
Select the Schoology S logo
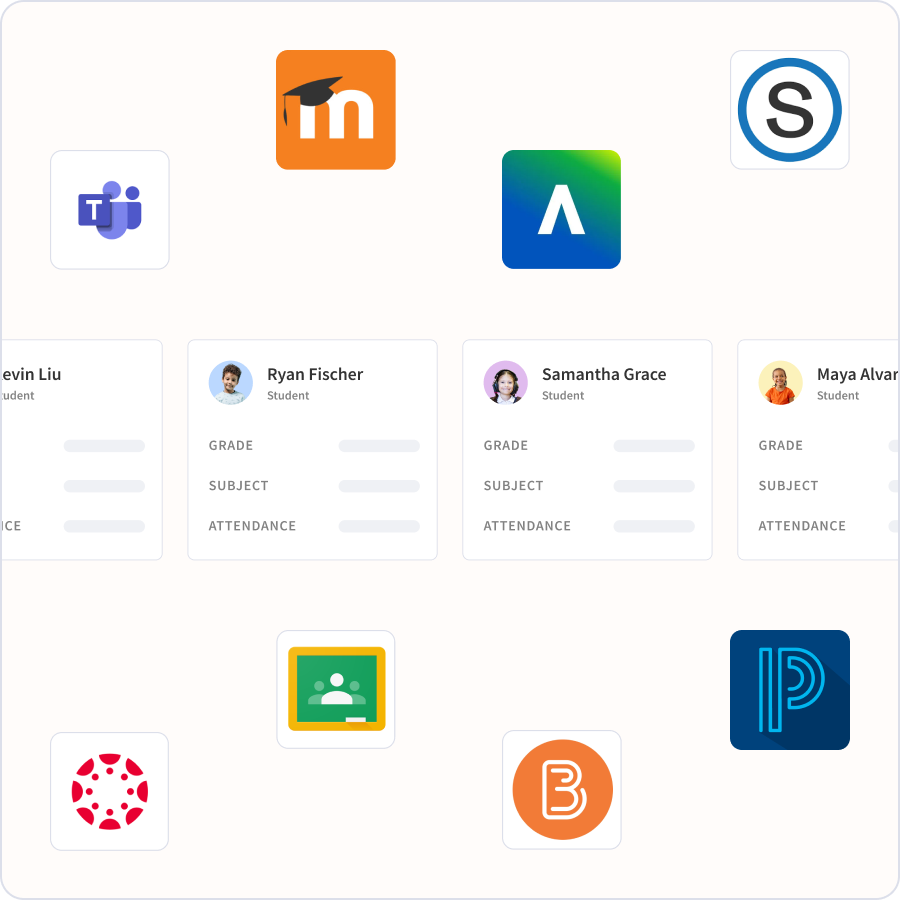tap(790, 110)
